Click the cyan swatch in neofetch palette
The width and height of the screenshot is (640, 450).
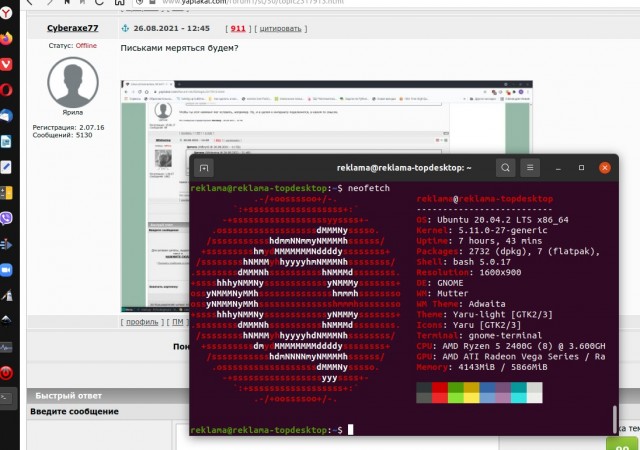[x=519, y=393]
